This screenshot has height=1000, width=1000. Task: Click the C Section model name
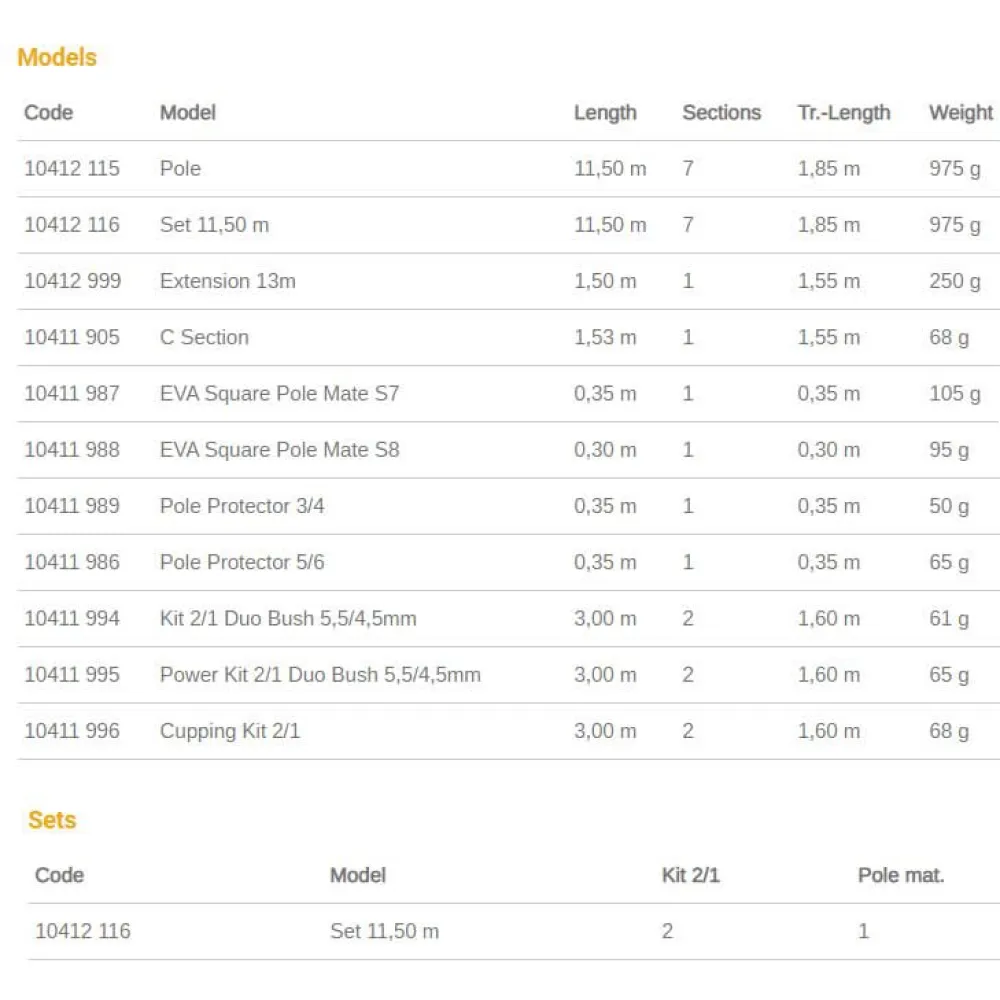pos(204,337)
